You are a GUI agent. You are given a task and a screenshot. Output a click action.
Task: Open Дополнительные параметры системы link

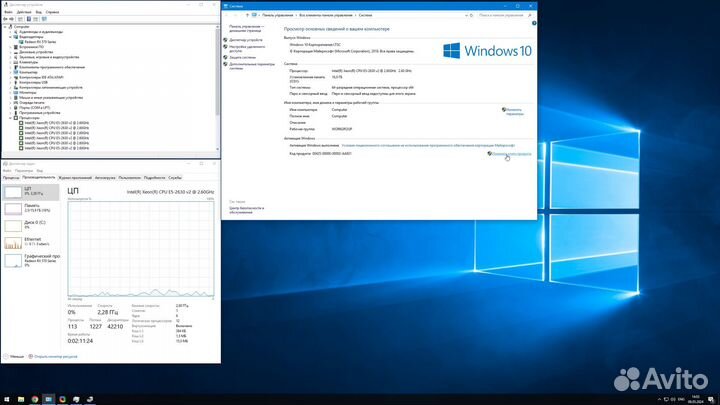252,66
